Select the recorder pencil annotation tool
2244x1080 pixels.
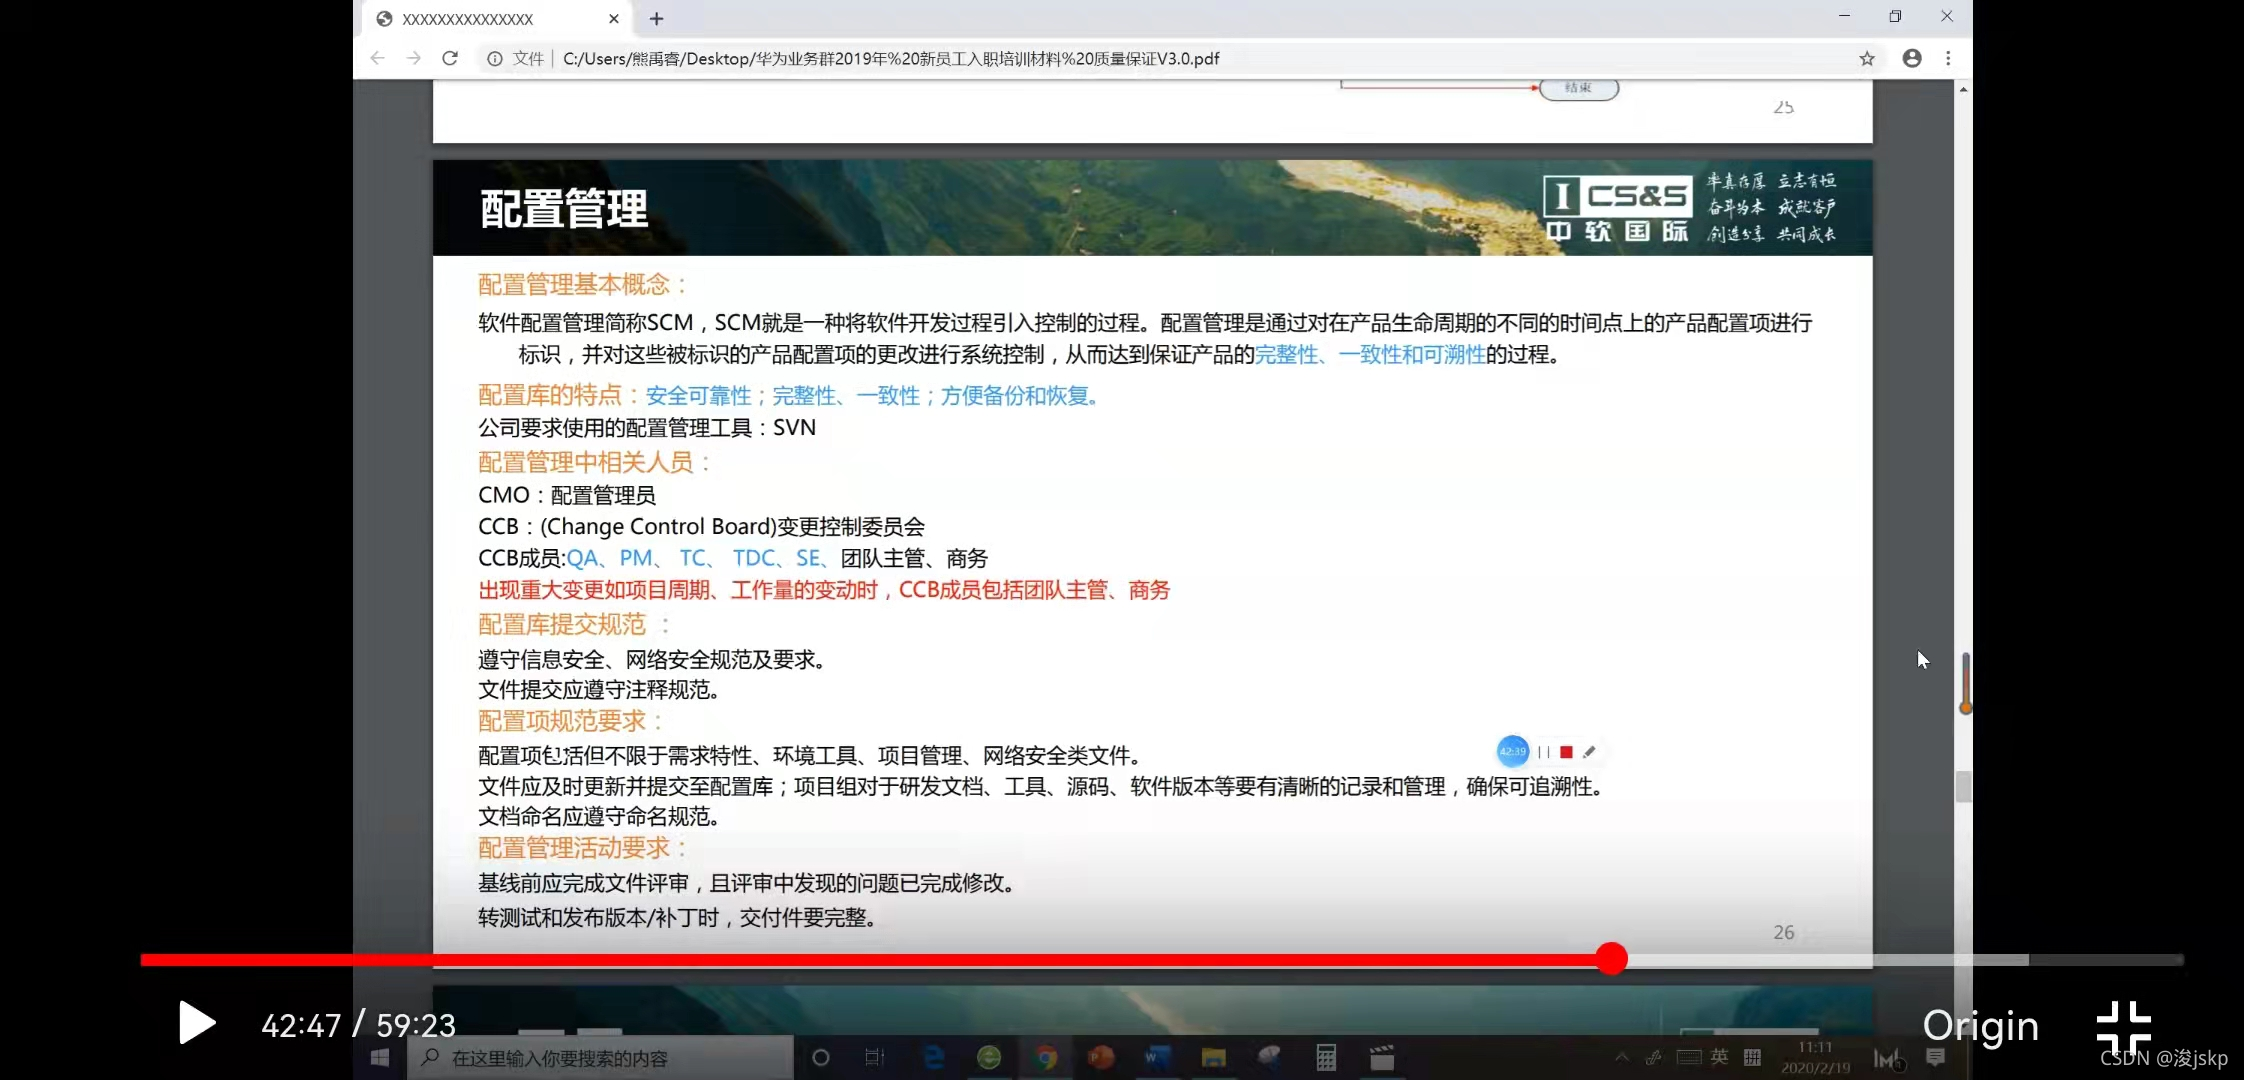click(1589, 752)
